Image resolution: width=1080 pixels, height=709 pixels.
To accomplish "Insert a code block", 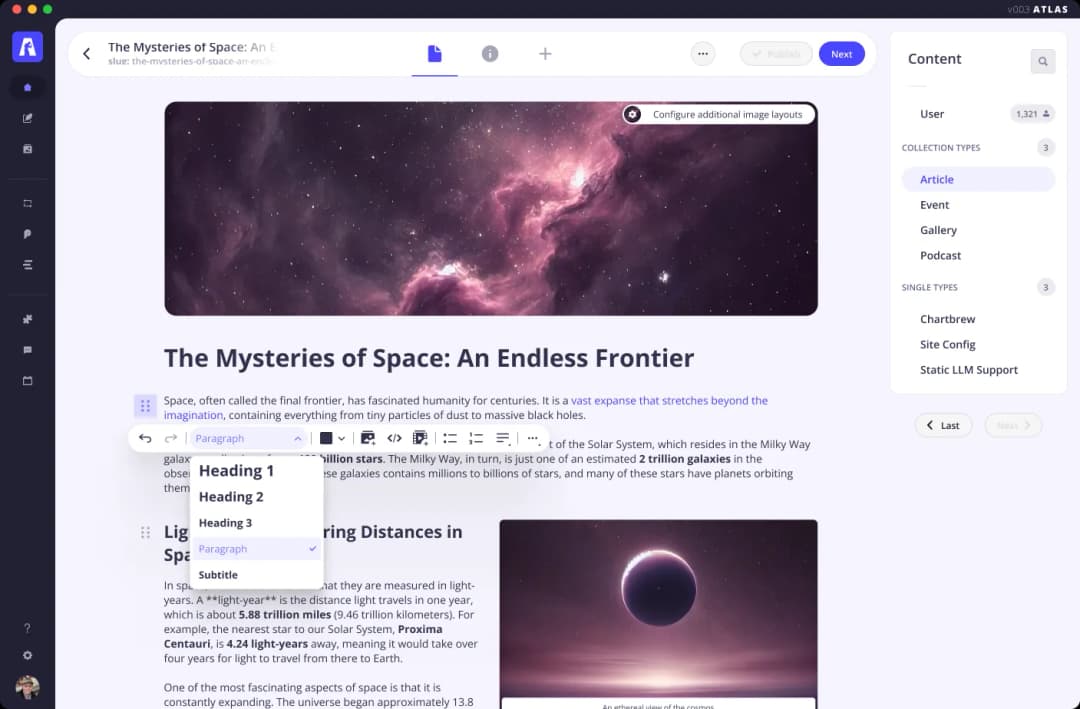I will click(x=394, y=438).
